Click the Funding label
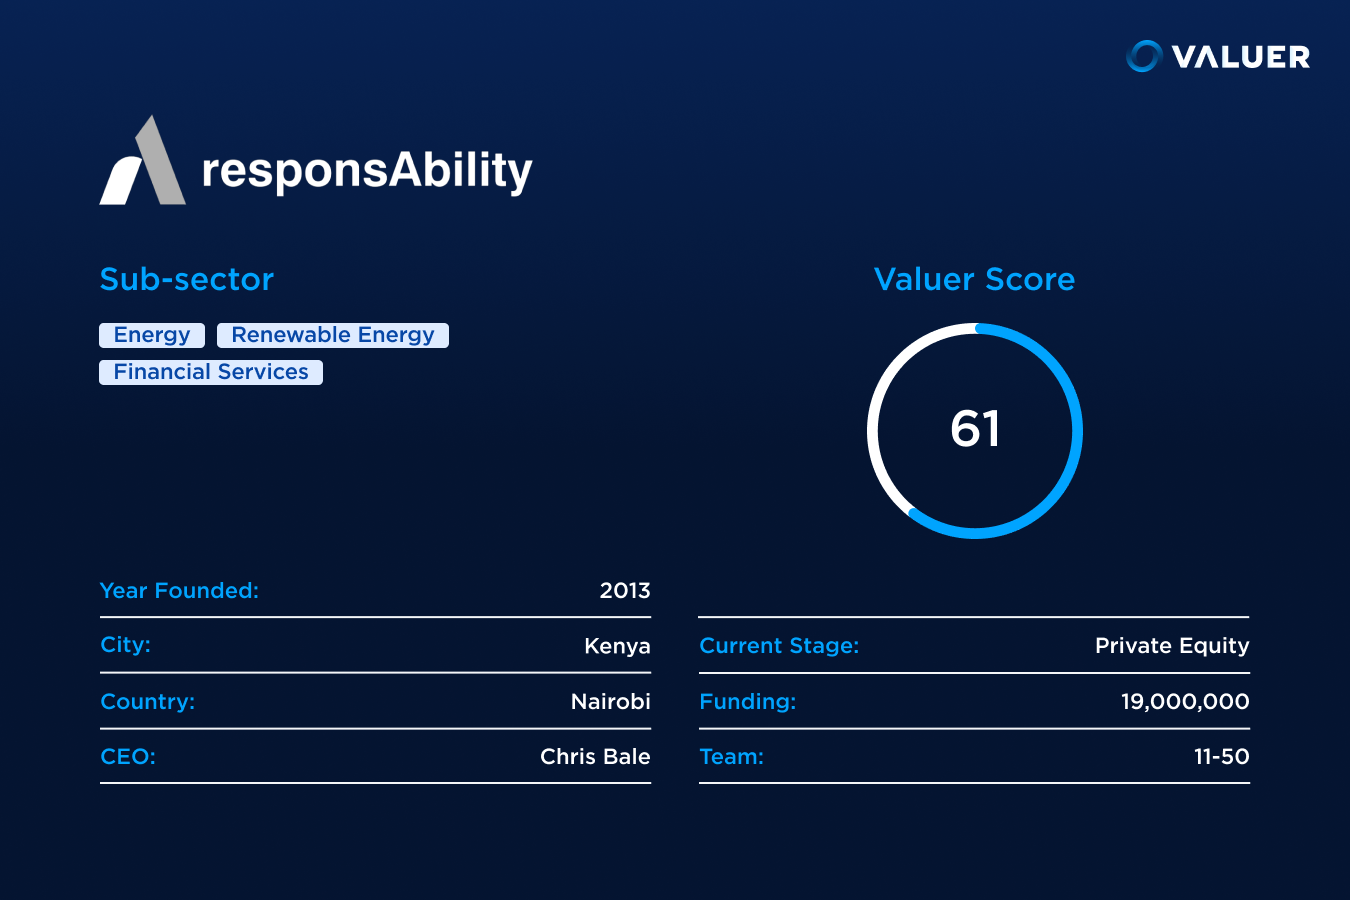The width and height of the screenshot is (1350, 900). (748, 702)
